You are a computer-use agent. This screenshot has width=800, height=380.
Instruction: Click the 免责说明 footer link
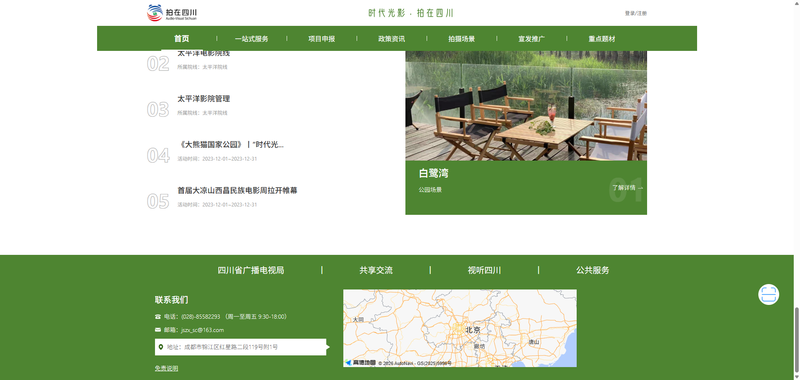pyautogui.click(x=167, y=368)
